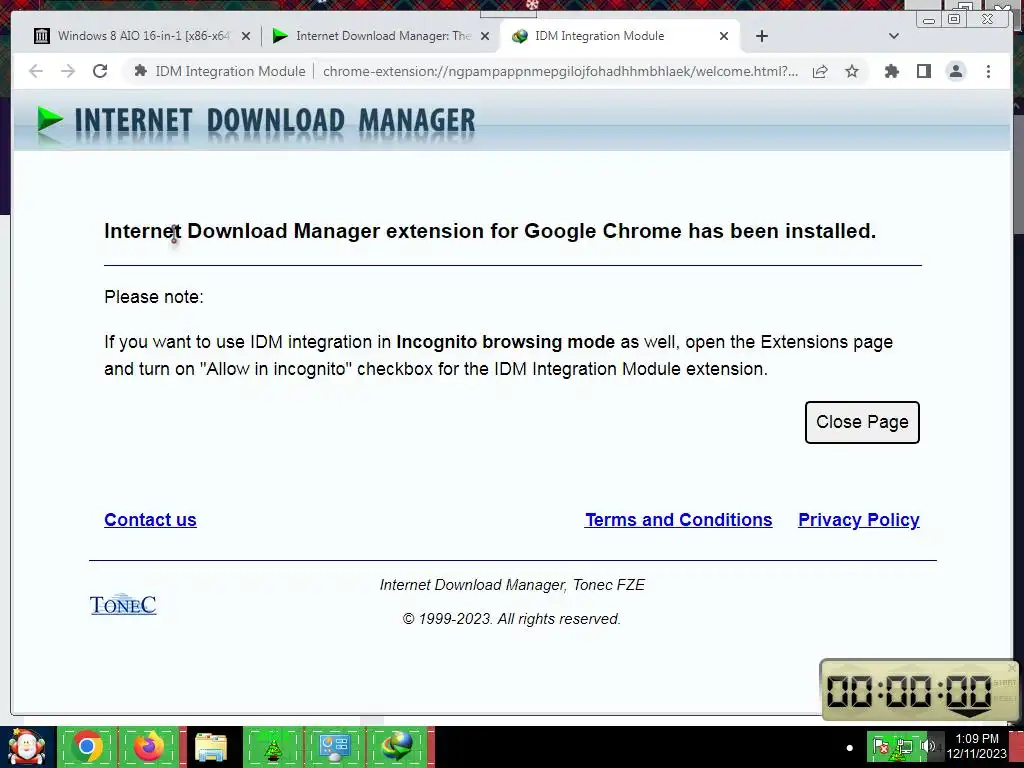Image resolution: width=1024 pixels, height=768 pixels.
Task: Open the Chrome profile avatar menu
Action: pos(956,71)
